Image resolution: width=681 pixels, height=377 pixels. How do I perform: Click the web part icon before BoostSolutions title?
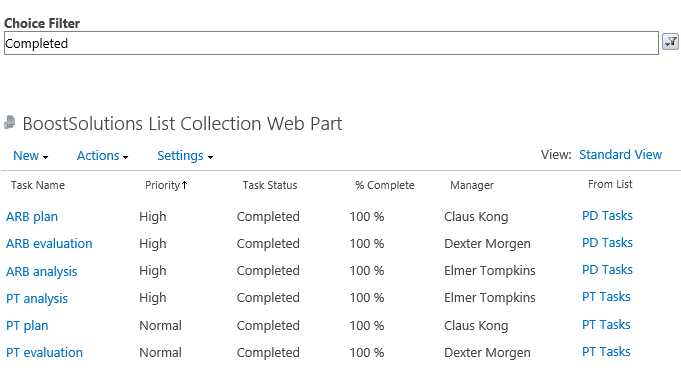10,122
